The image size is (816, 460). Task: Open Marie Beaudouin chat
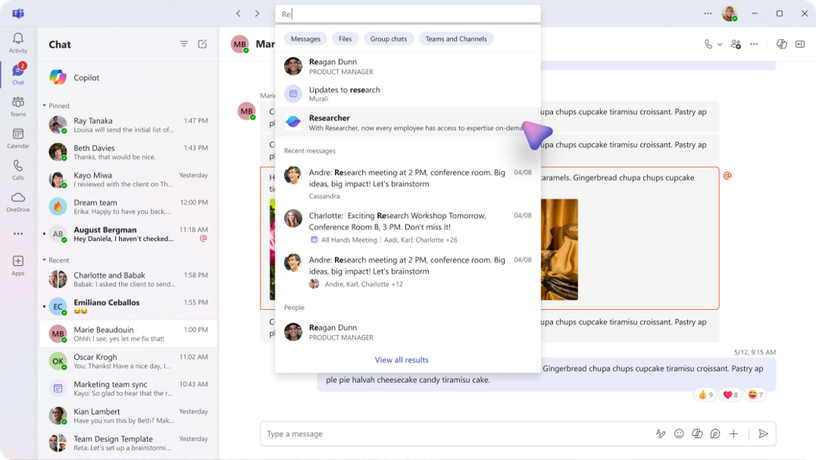[x=128, y=334]
